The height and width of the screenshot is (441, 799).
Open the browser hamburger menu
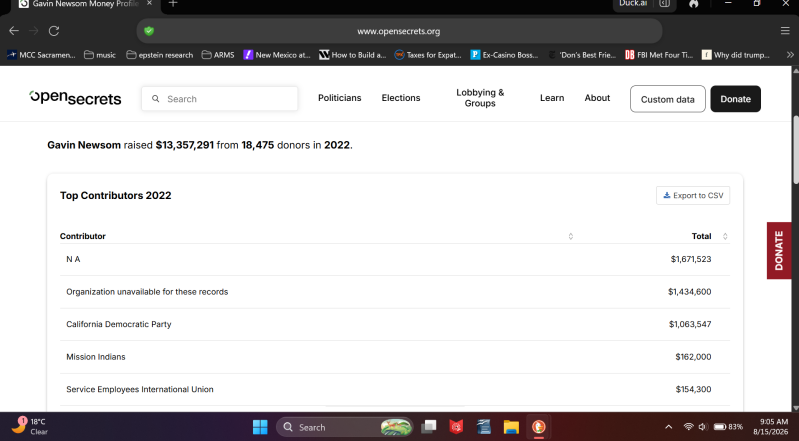785,31
